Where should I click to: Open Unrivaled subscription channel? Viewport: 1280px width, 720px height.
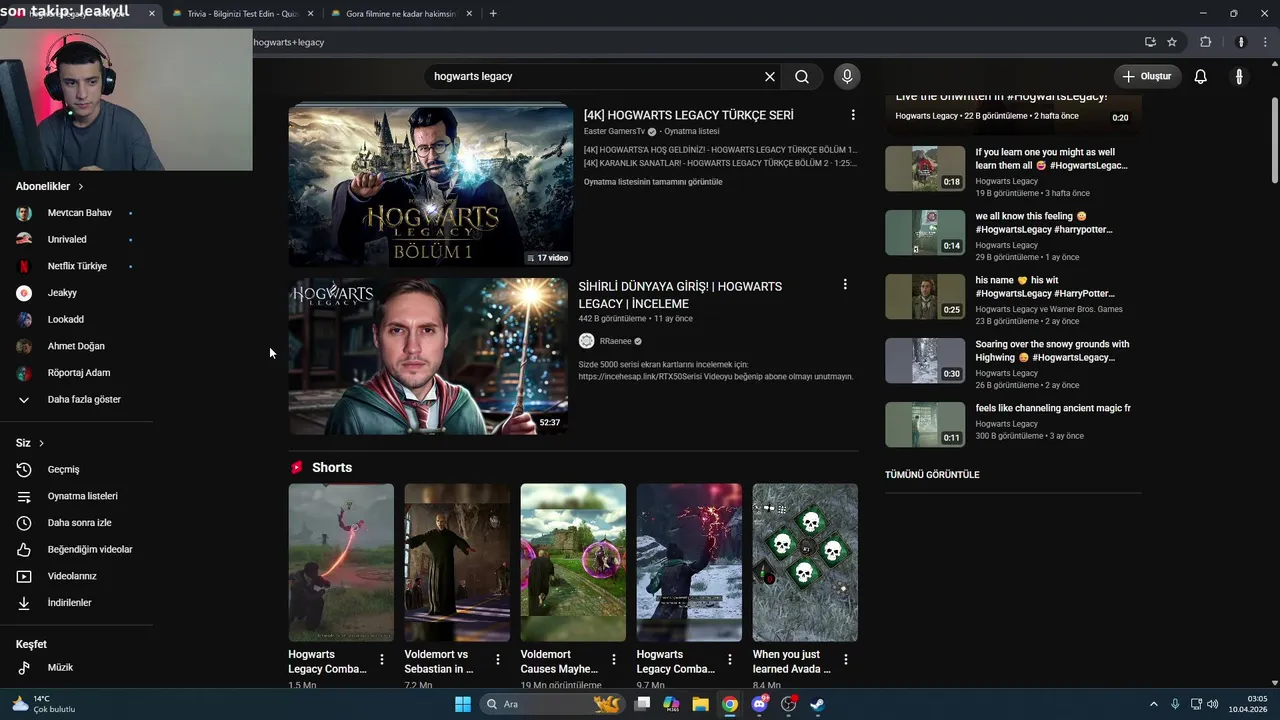coord(77,239)
